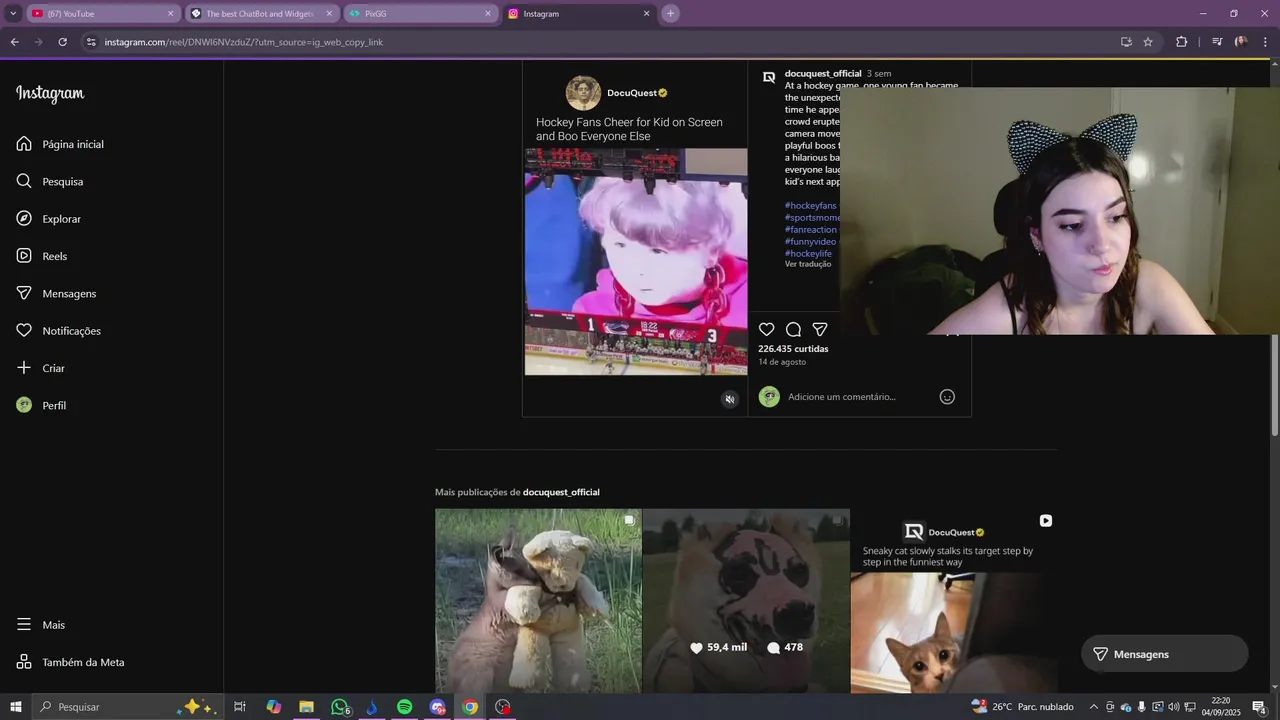Click Ver tradução under the caption
Viewport: 1280px width, 720px height.
point(808,264)
